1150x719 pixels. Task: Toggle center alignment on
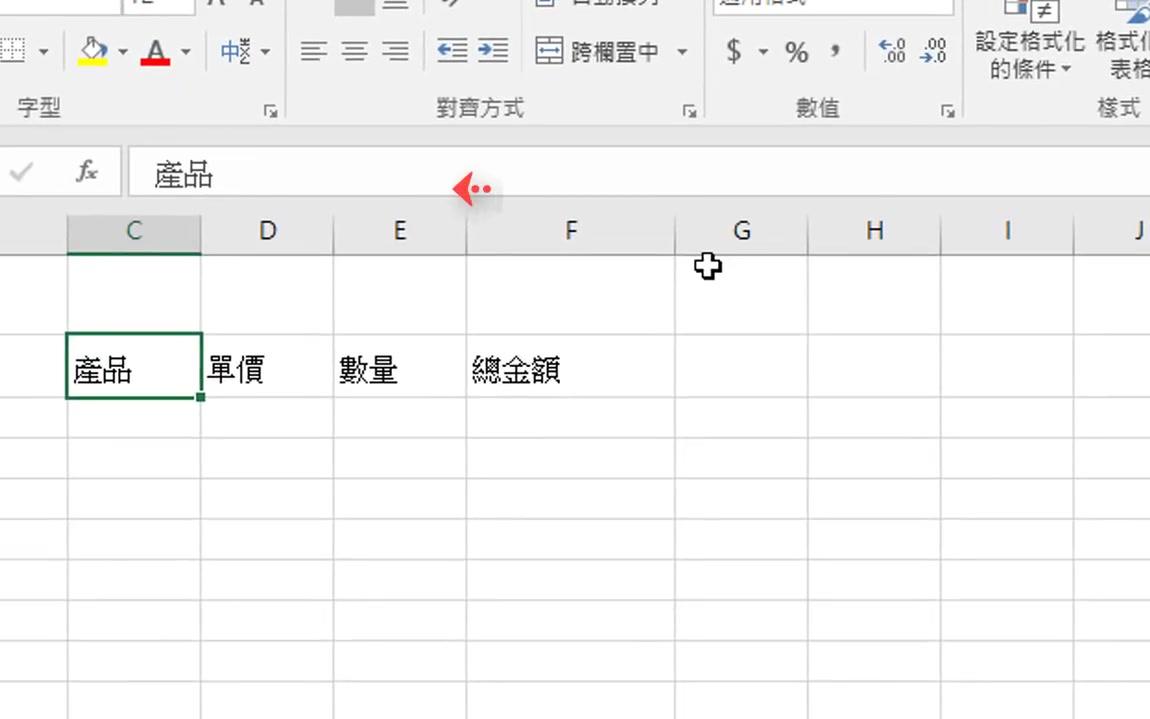pyautogui.click(x=354, y=52)
